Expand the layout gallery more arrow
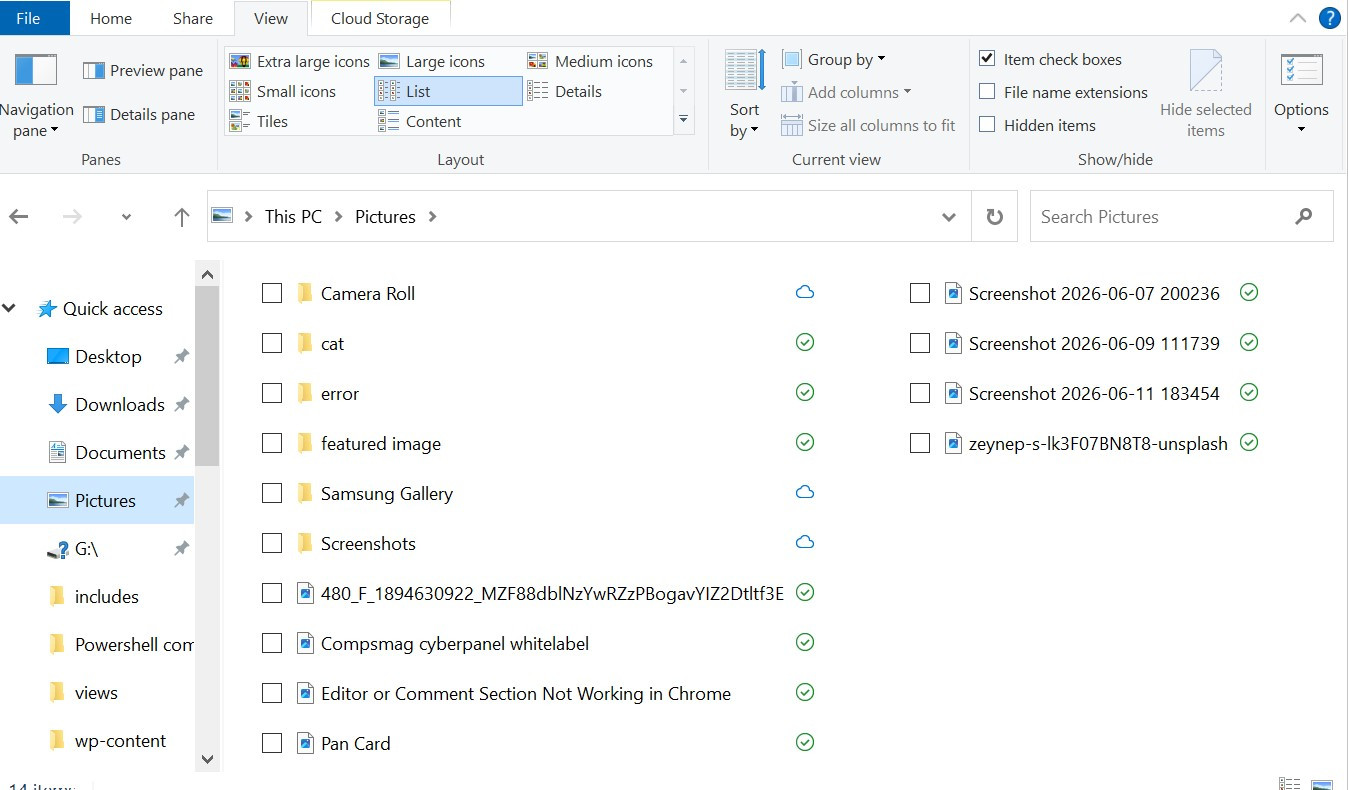Viewport: 1348px width, 790px height. (684, 120)
